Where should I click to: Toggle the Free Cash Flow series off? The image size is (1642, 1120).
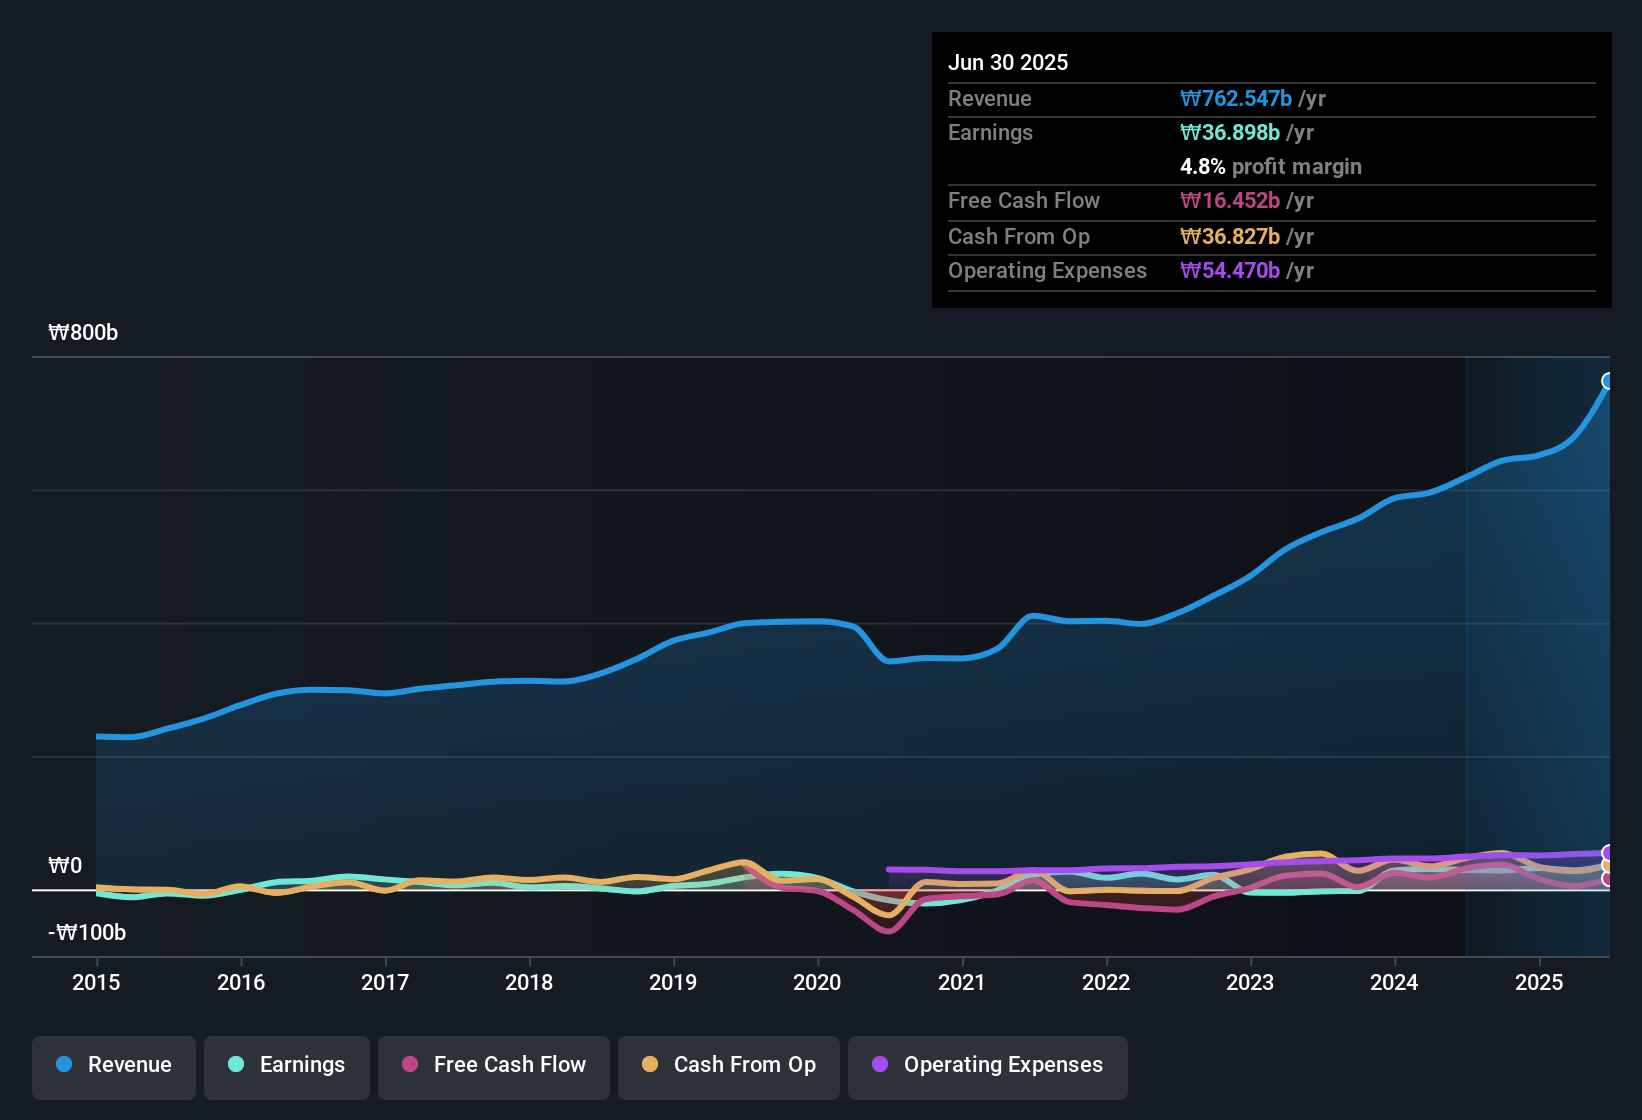(493, 1065)
